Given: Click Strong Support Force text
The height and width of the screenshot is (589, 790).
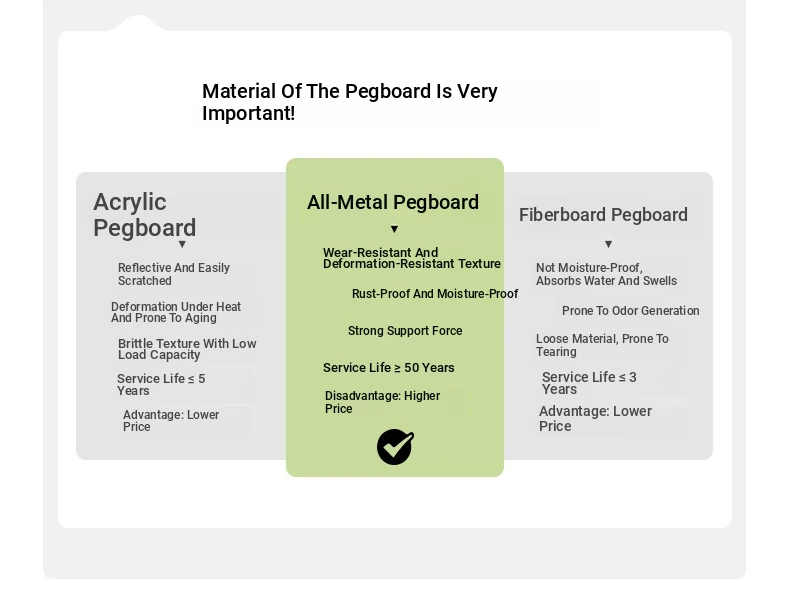Looking at the screenshot, I should pos(405,331).
